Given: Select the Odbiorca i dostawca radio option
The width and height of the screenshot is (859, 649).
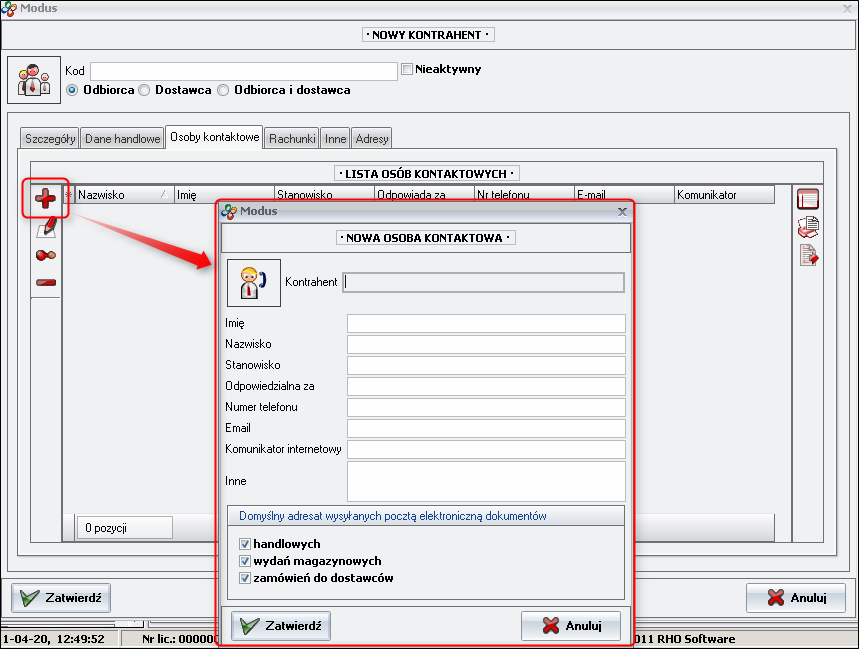Looking at the screenshot, I should tap(224, 90).
